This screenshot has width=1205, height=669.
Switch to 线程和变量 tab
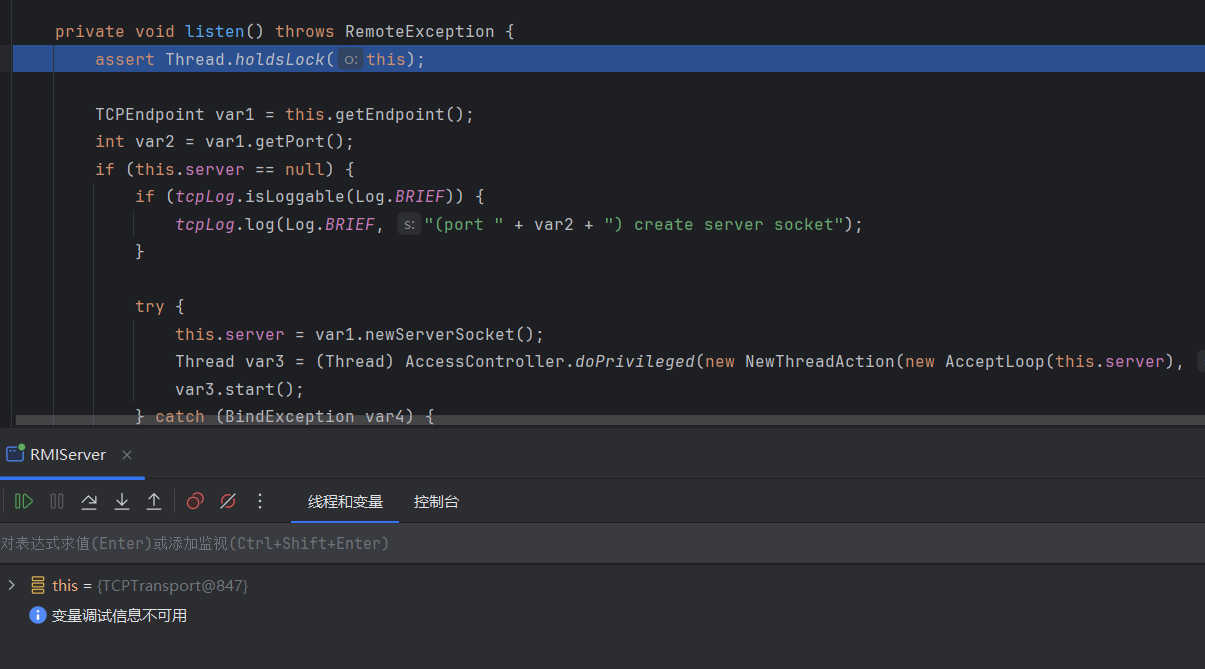[x=345, y=502]
